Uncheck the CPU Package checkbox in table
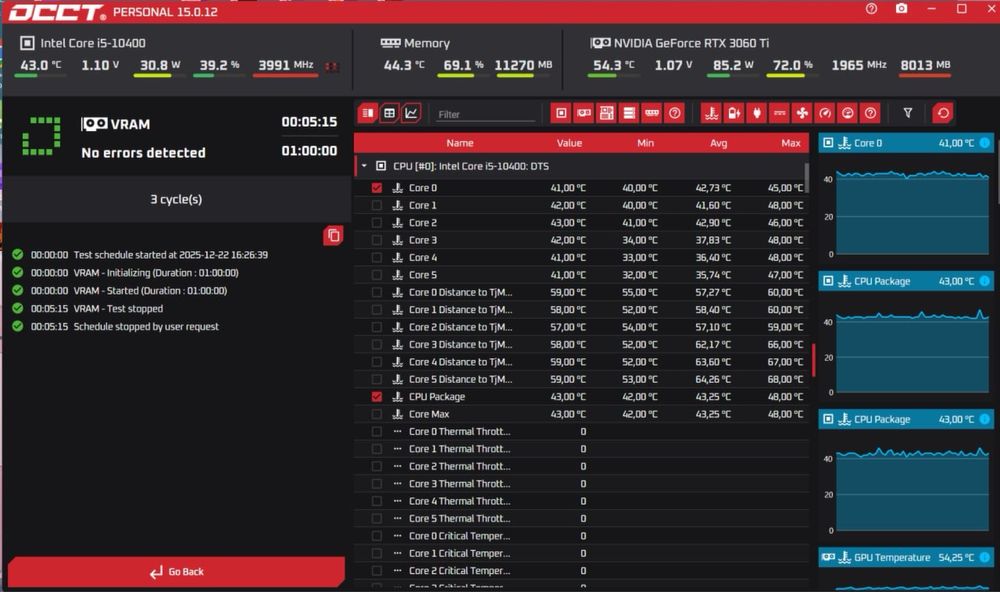 377,397
